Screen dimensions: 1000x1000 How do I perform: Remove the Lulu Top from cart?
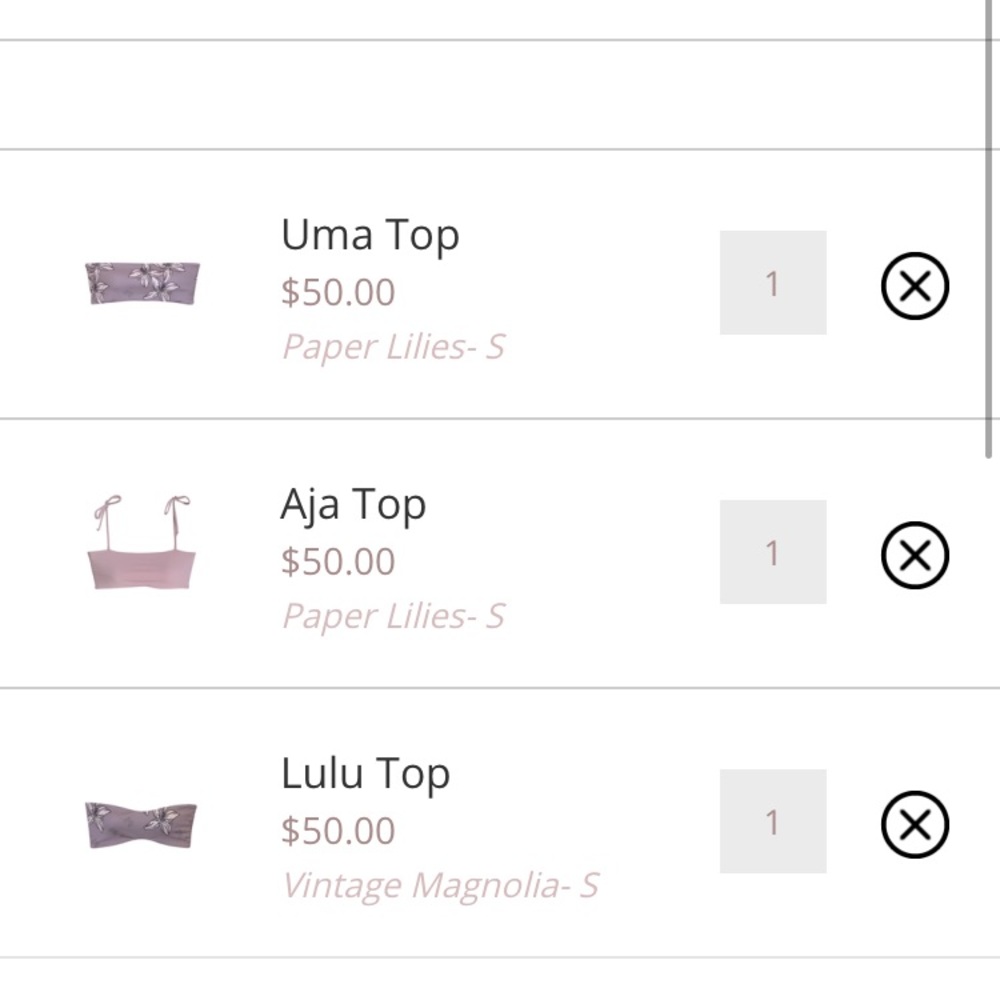coord(914,825)
